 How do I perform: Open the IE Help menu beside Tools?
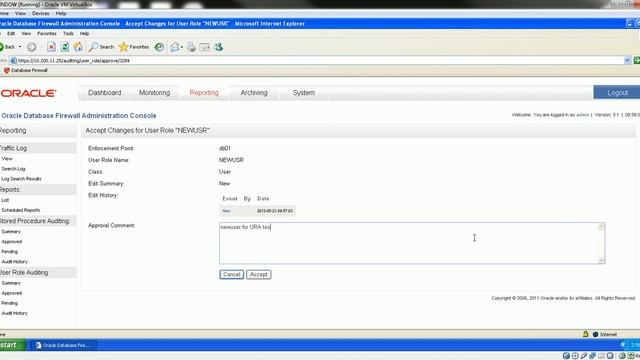point(84,33)
